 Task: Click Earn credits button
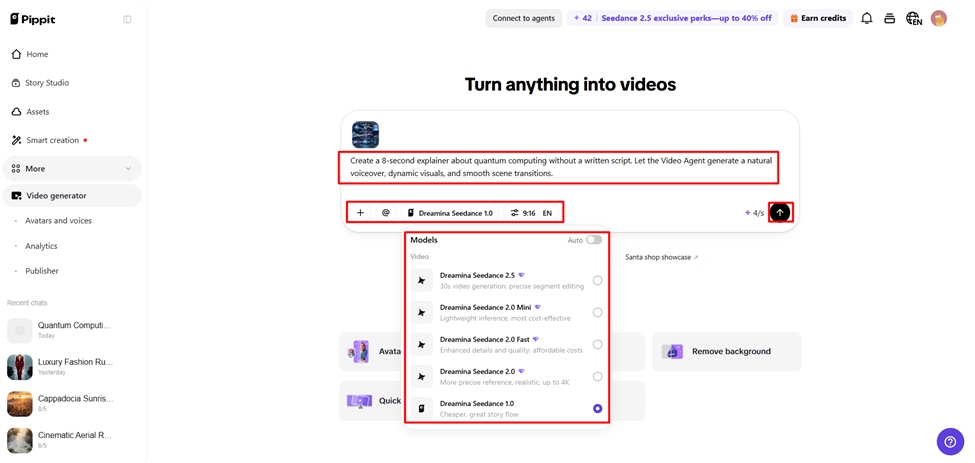(x=818, y=18)
